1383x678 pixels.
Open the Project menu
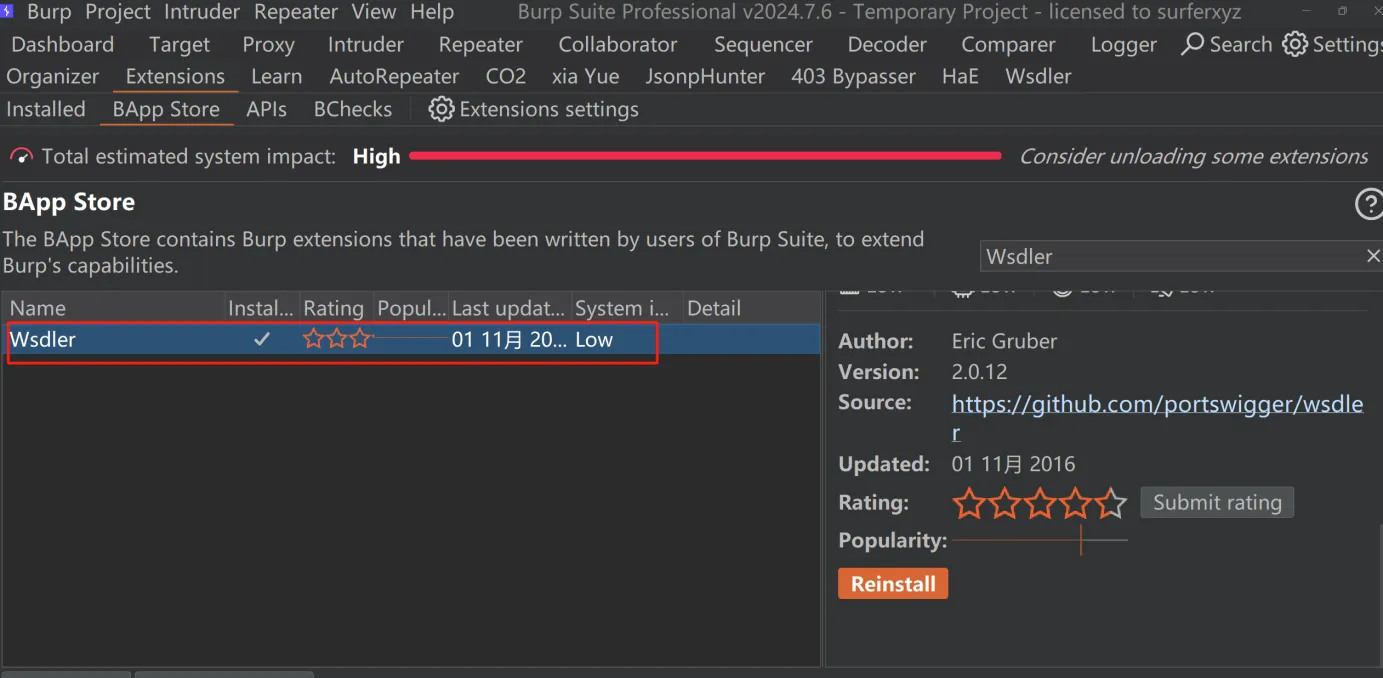coord(118,12)
